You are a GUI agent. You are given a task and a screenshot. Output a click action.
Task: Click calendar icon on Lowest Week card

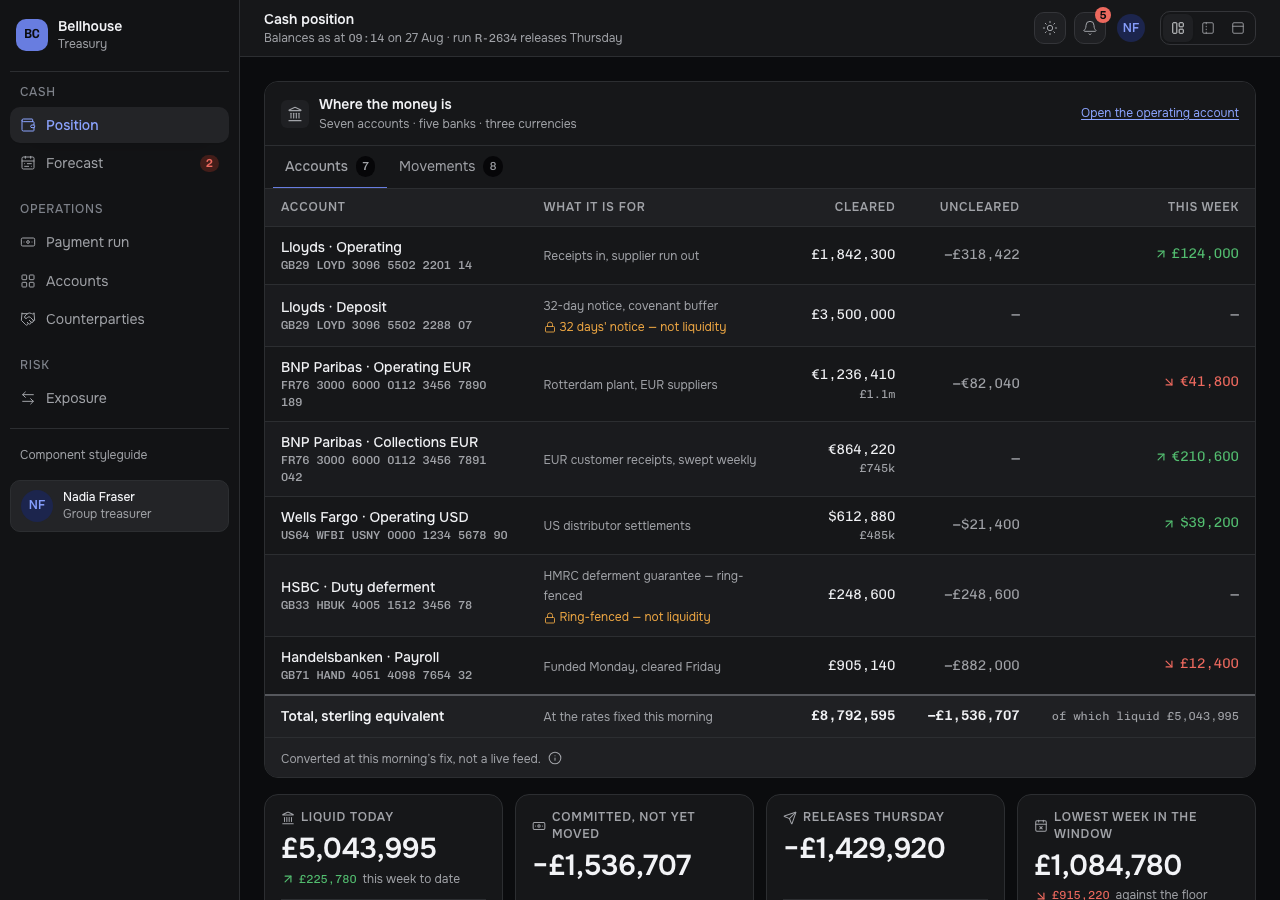pyautogui.click(x=1041, y=826)
